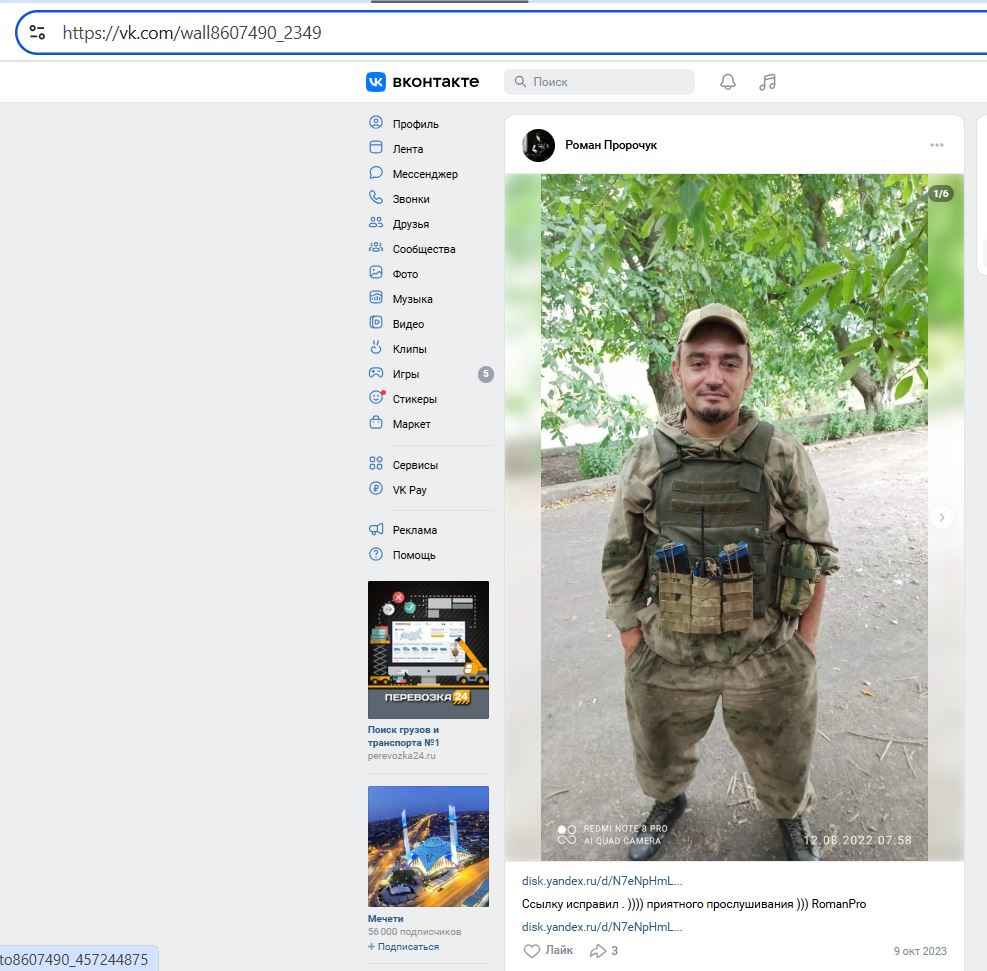Open first disk.yandex.ru link
The image size is (987, 971).
[x=602, y=881]
